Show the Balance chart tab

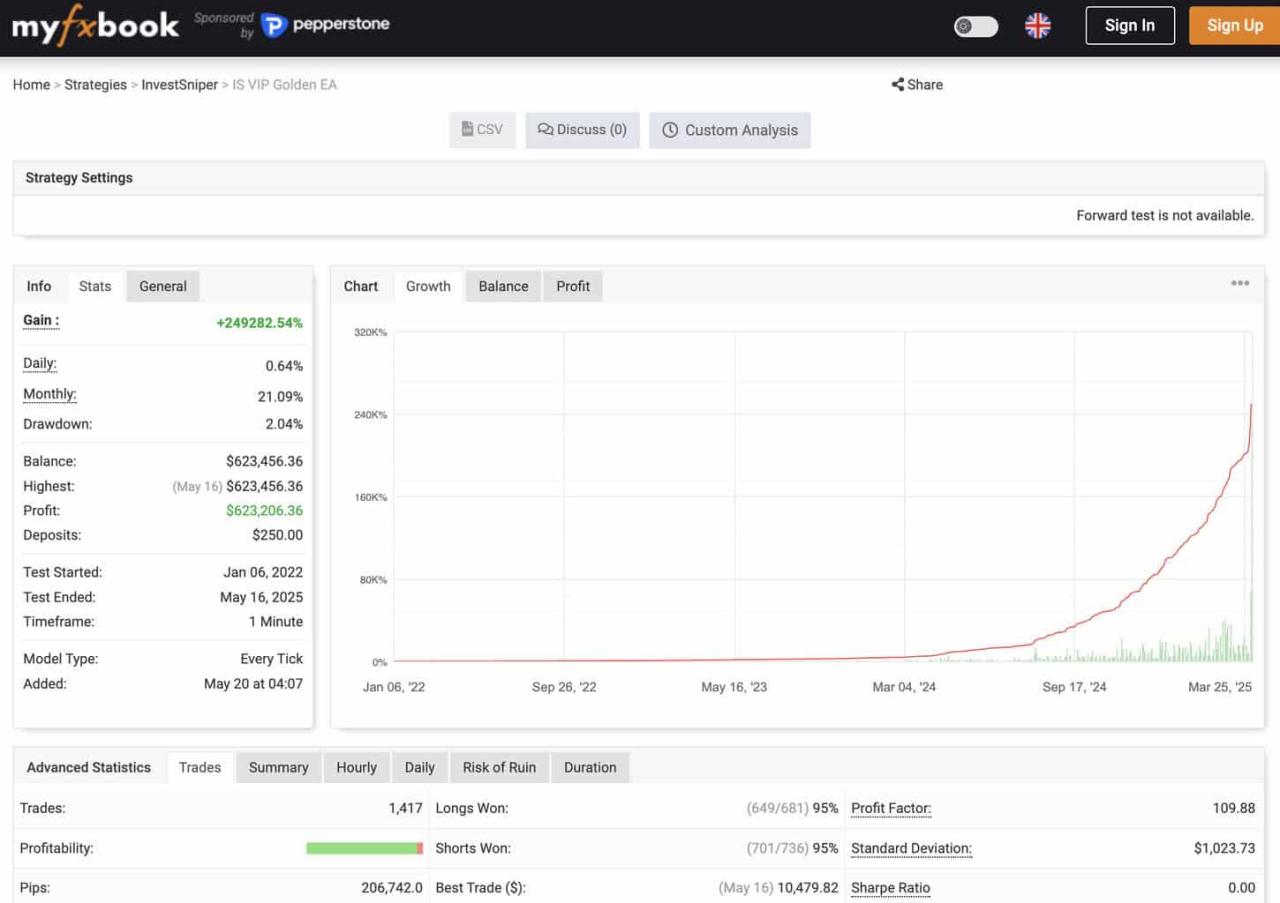tap(503, 286)
